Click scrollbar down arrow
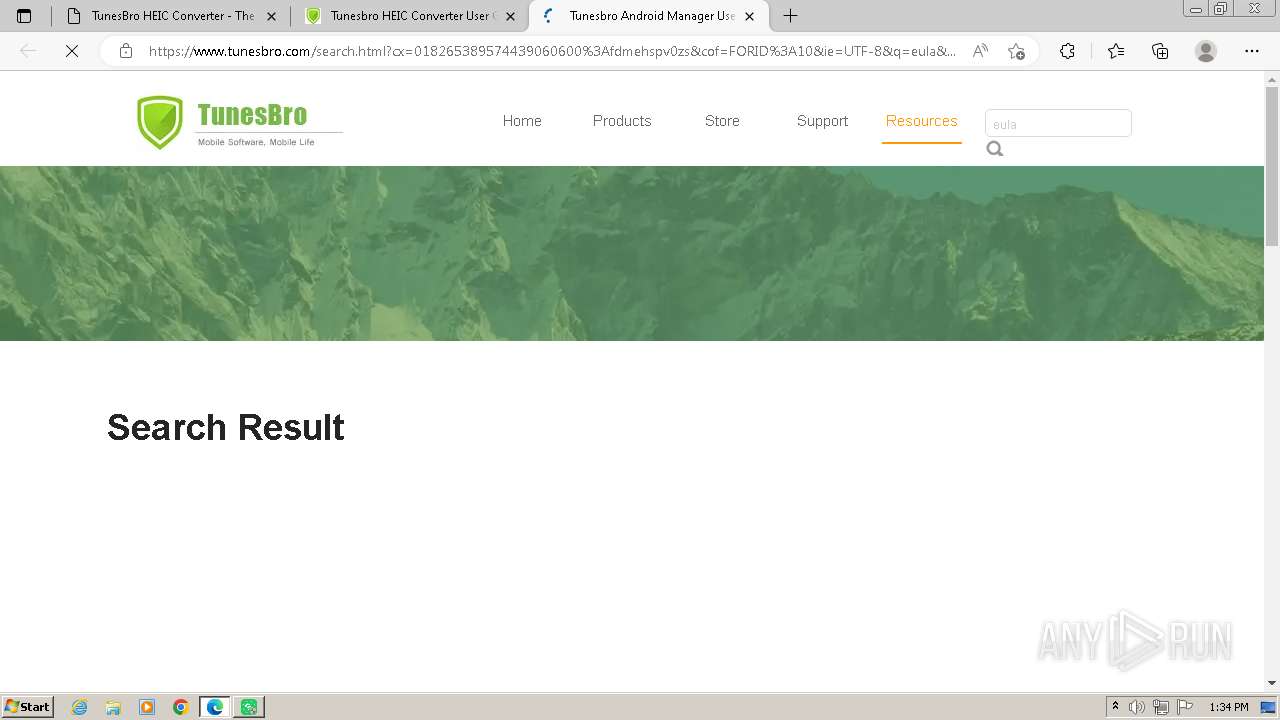The image size is (1280, 720). tap(1272, 683)
